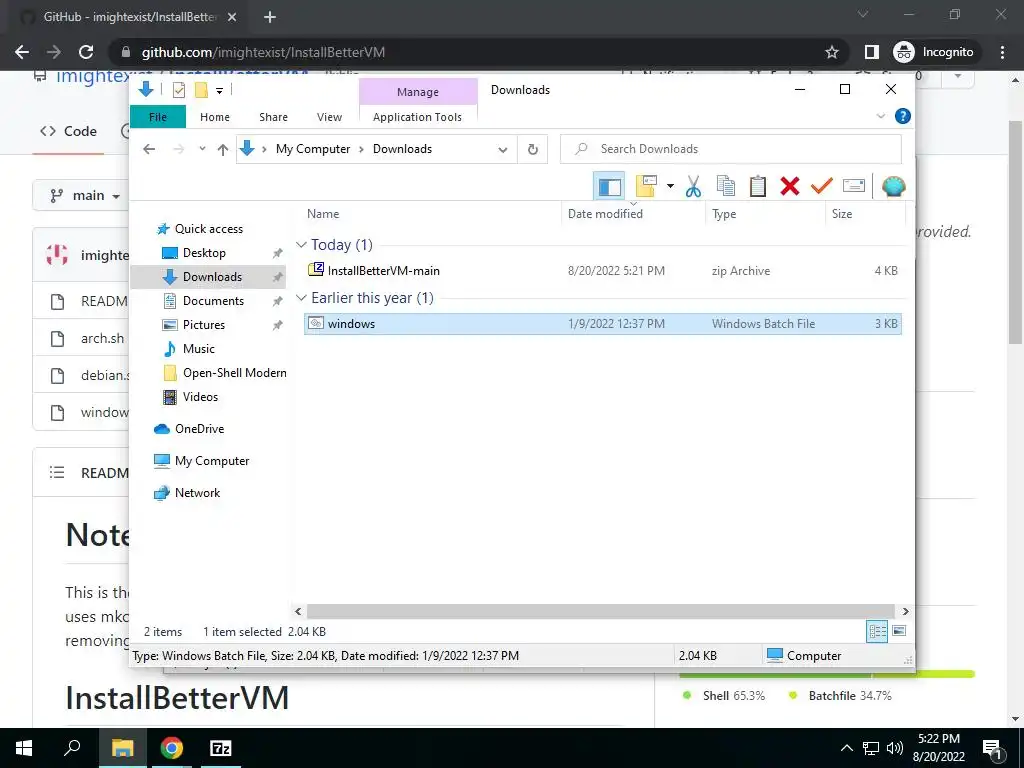Click the new folder icon in title bar
Image resolution: width=1024 pixels, height=768 pixels.
[201, 90]
